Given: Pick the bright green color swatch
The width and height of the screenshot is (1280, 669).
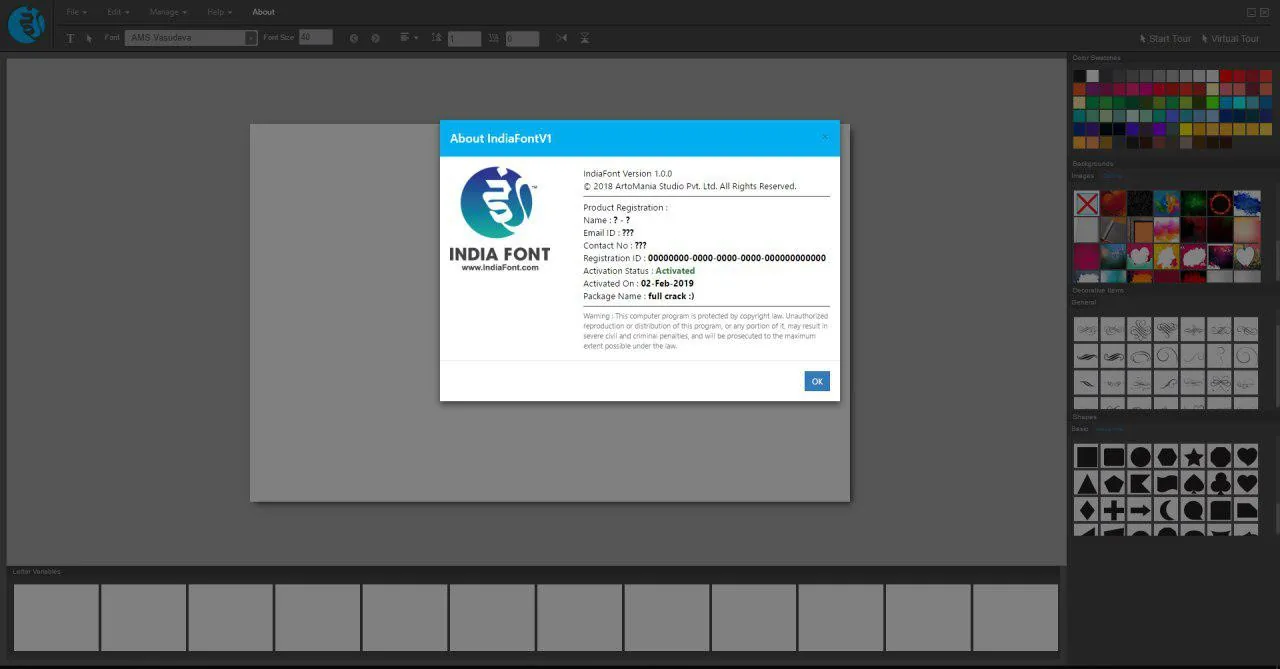Looking at the screenshot, I should coord(1212,102).
